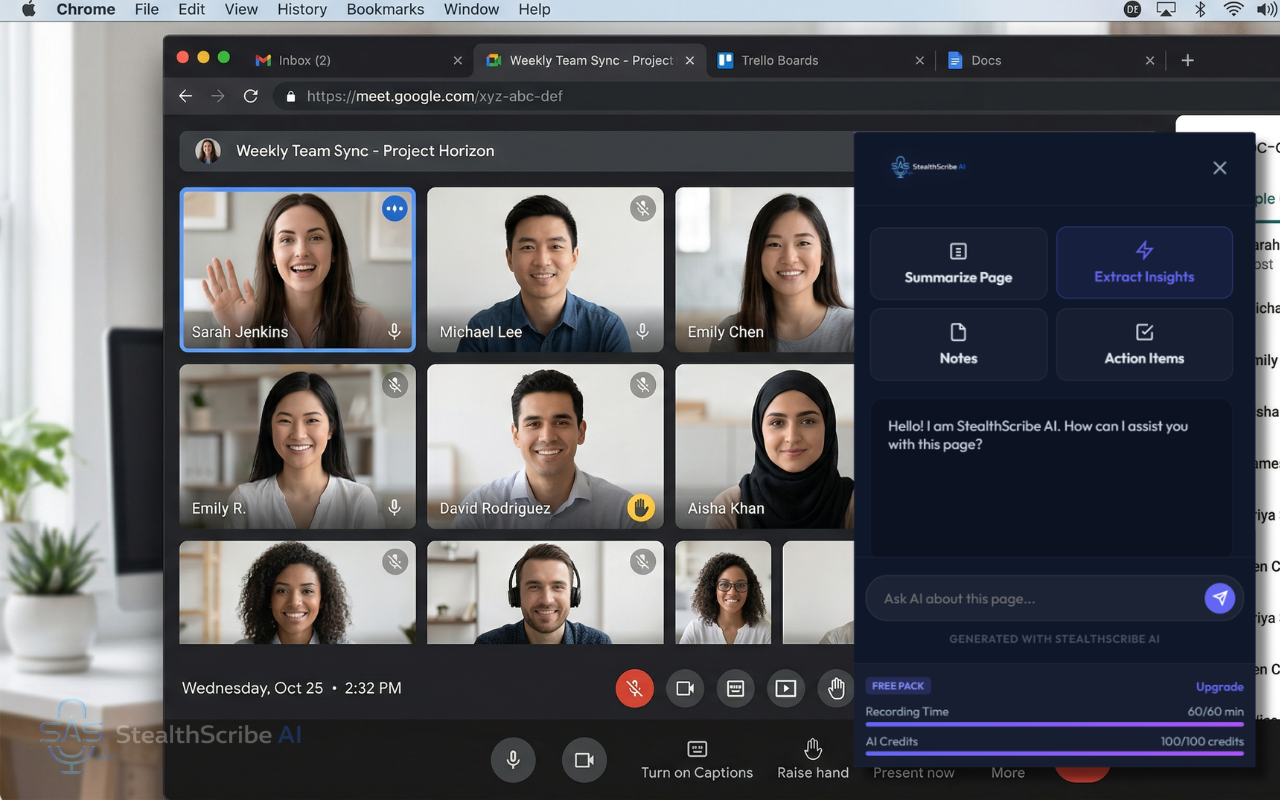Image resolution: width=1280 pixels, height=800 pixels.
Task: Mute Sarah Jenkins' microphone on her tile
Action: [395, 331]
